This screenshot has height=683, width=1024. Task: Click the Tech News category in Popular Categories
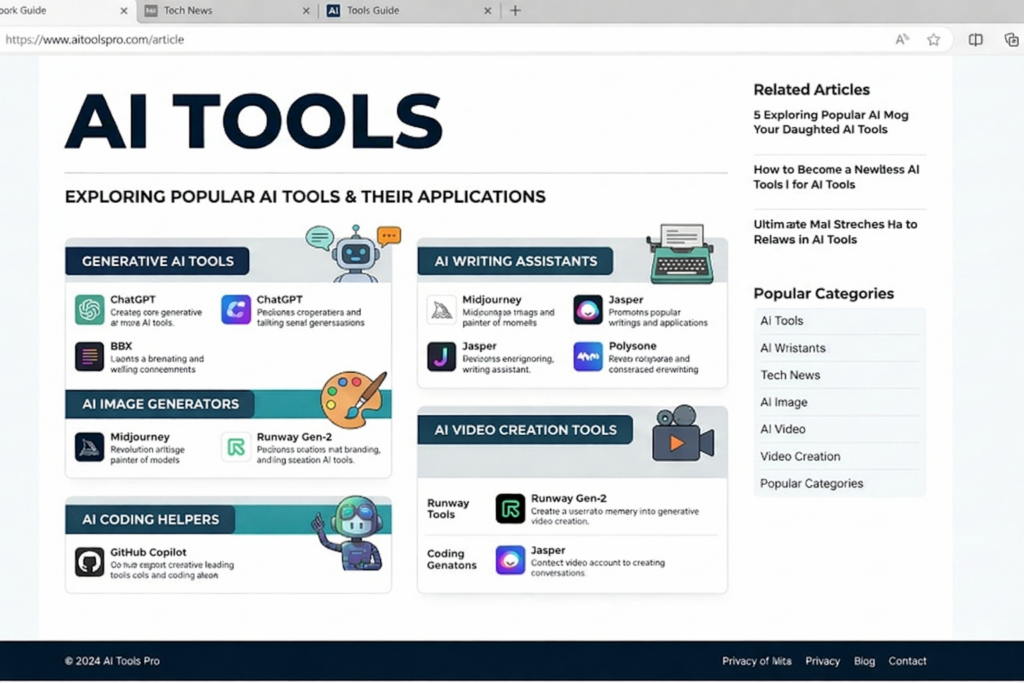[790, 375]
